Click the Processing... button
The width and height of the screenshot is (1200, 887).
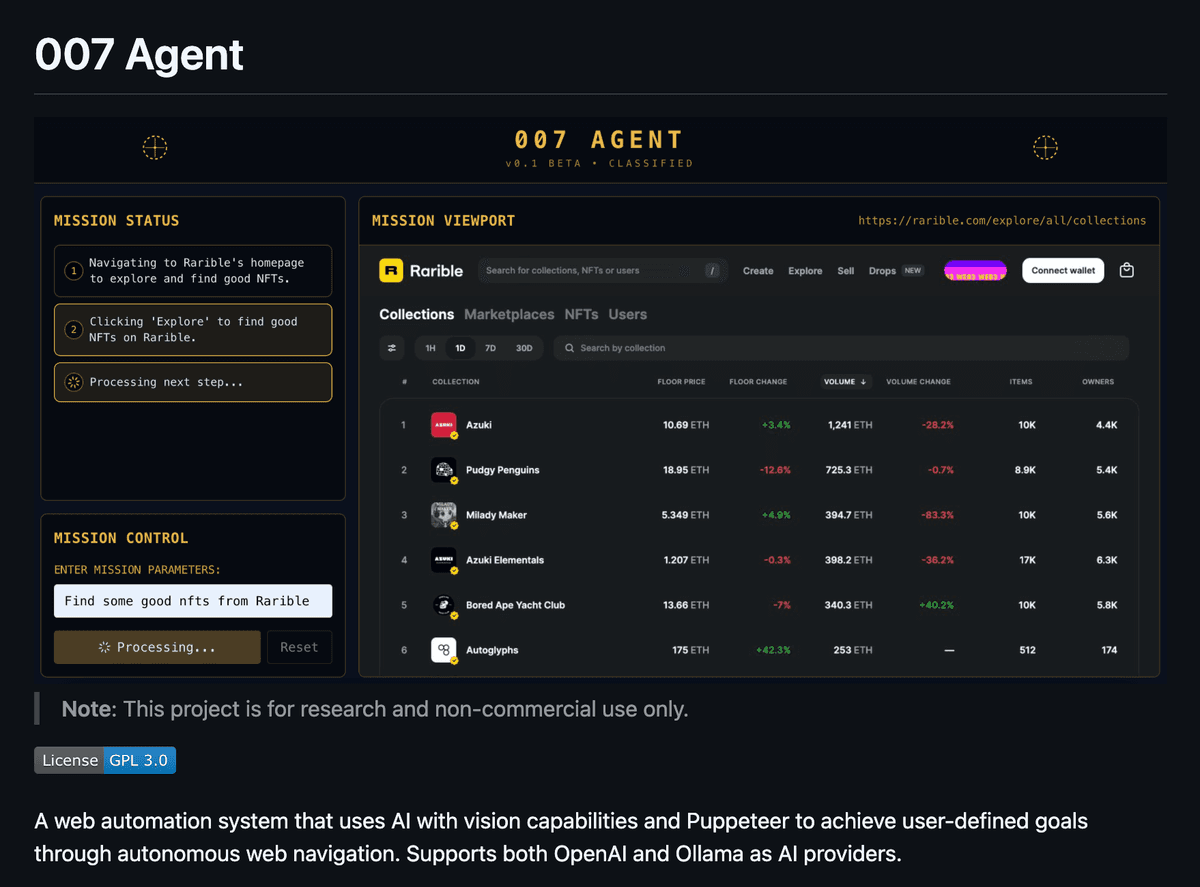point(157,647)
